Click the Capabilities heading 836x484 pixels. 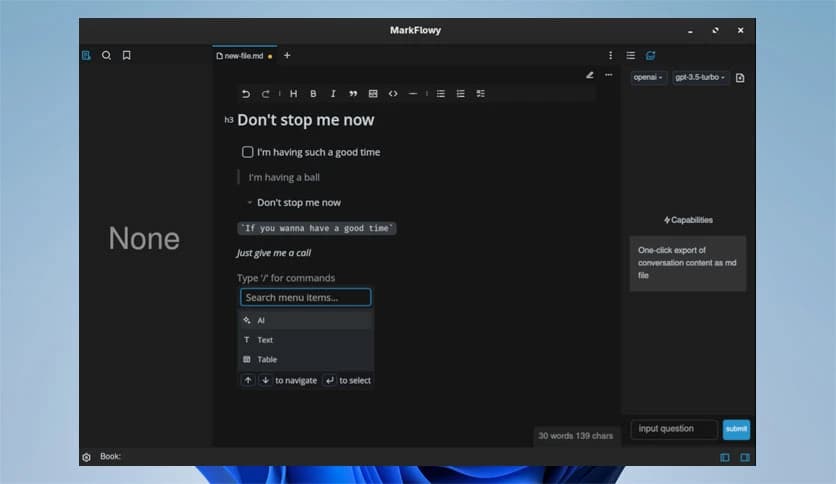pyautogui.click(x=688, y=220)
